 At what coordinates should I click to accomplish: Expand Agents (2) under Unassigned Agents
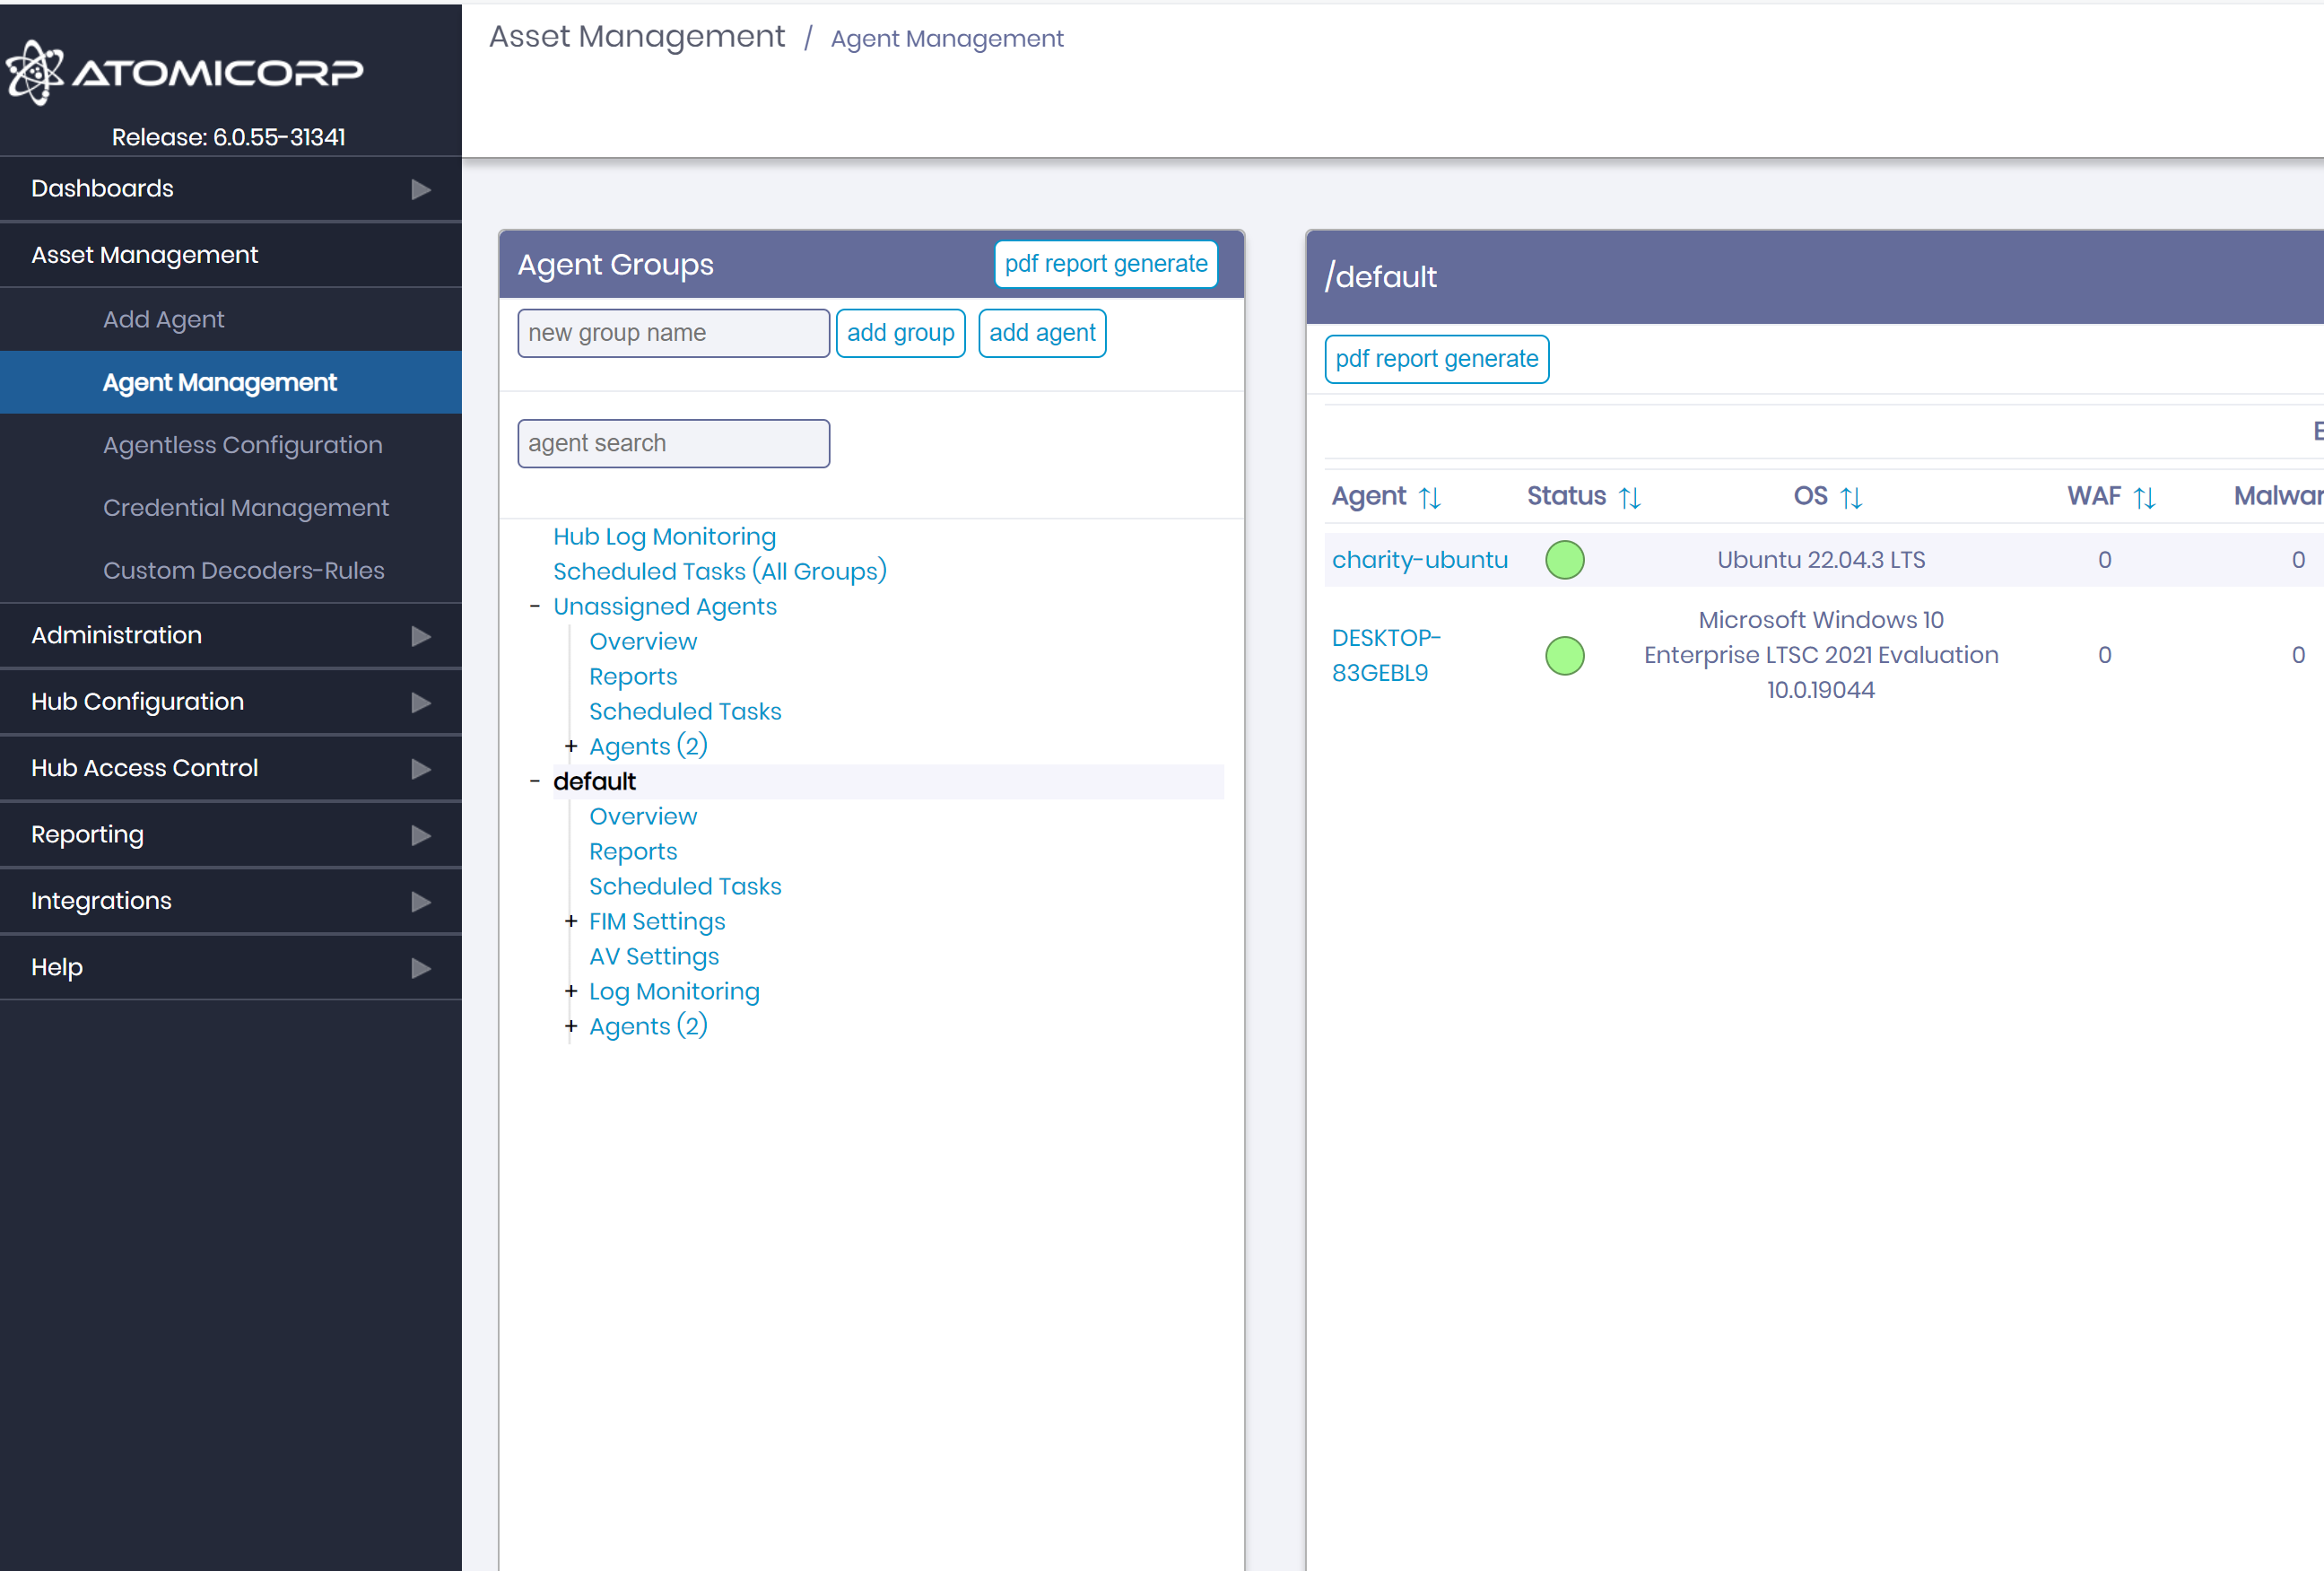click(571, 745)
